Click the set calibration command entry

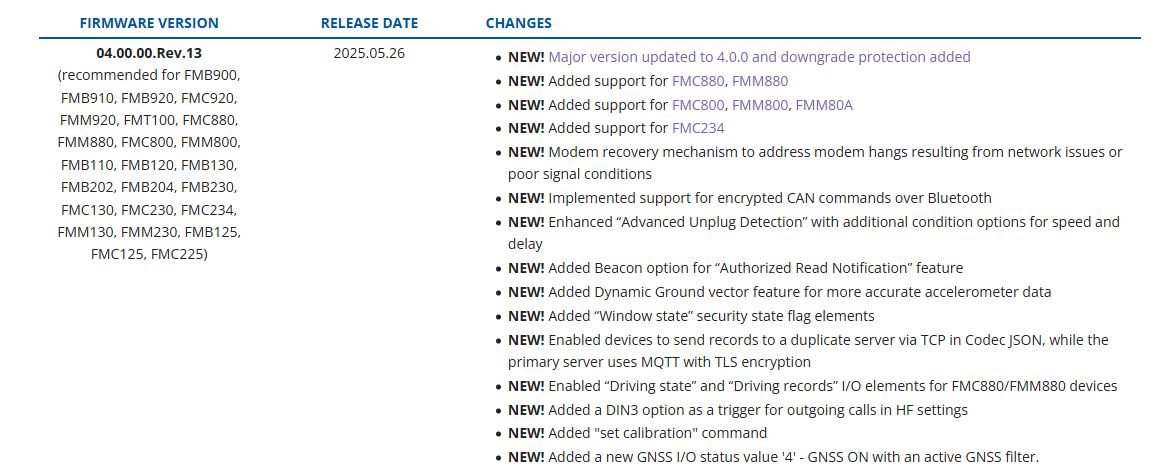(x=637, y=433)
